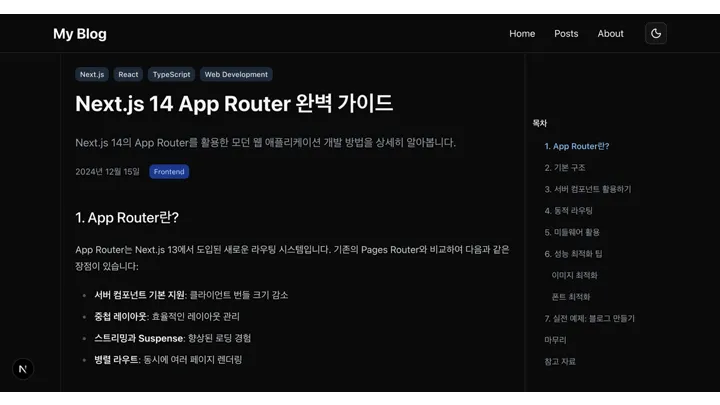Click the bullet '서버 컴포넌트 기본 지원'
The height and width of the screenshot is (405, 720).
[140, 295]
